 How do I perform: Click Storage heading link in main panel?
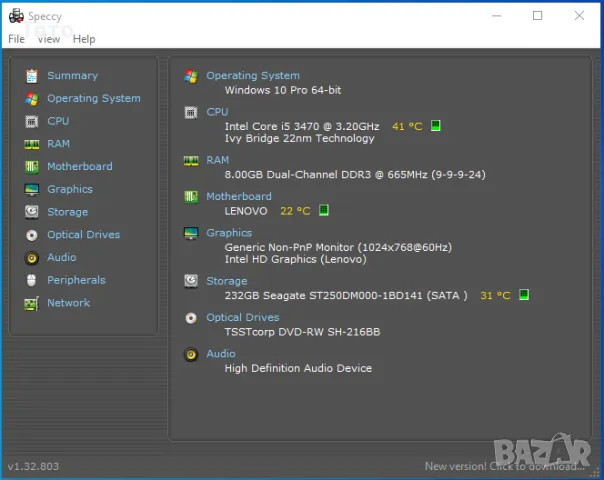click(226, 281)
